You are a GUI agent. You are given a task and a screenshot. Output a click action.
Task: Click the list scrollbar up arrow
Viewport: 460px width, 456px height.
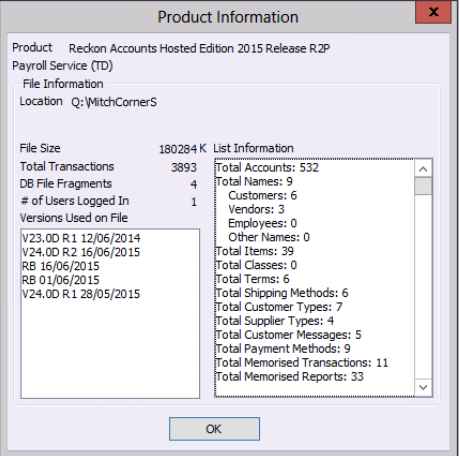[x=423, y=169]
